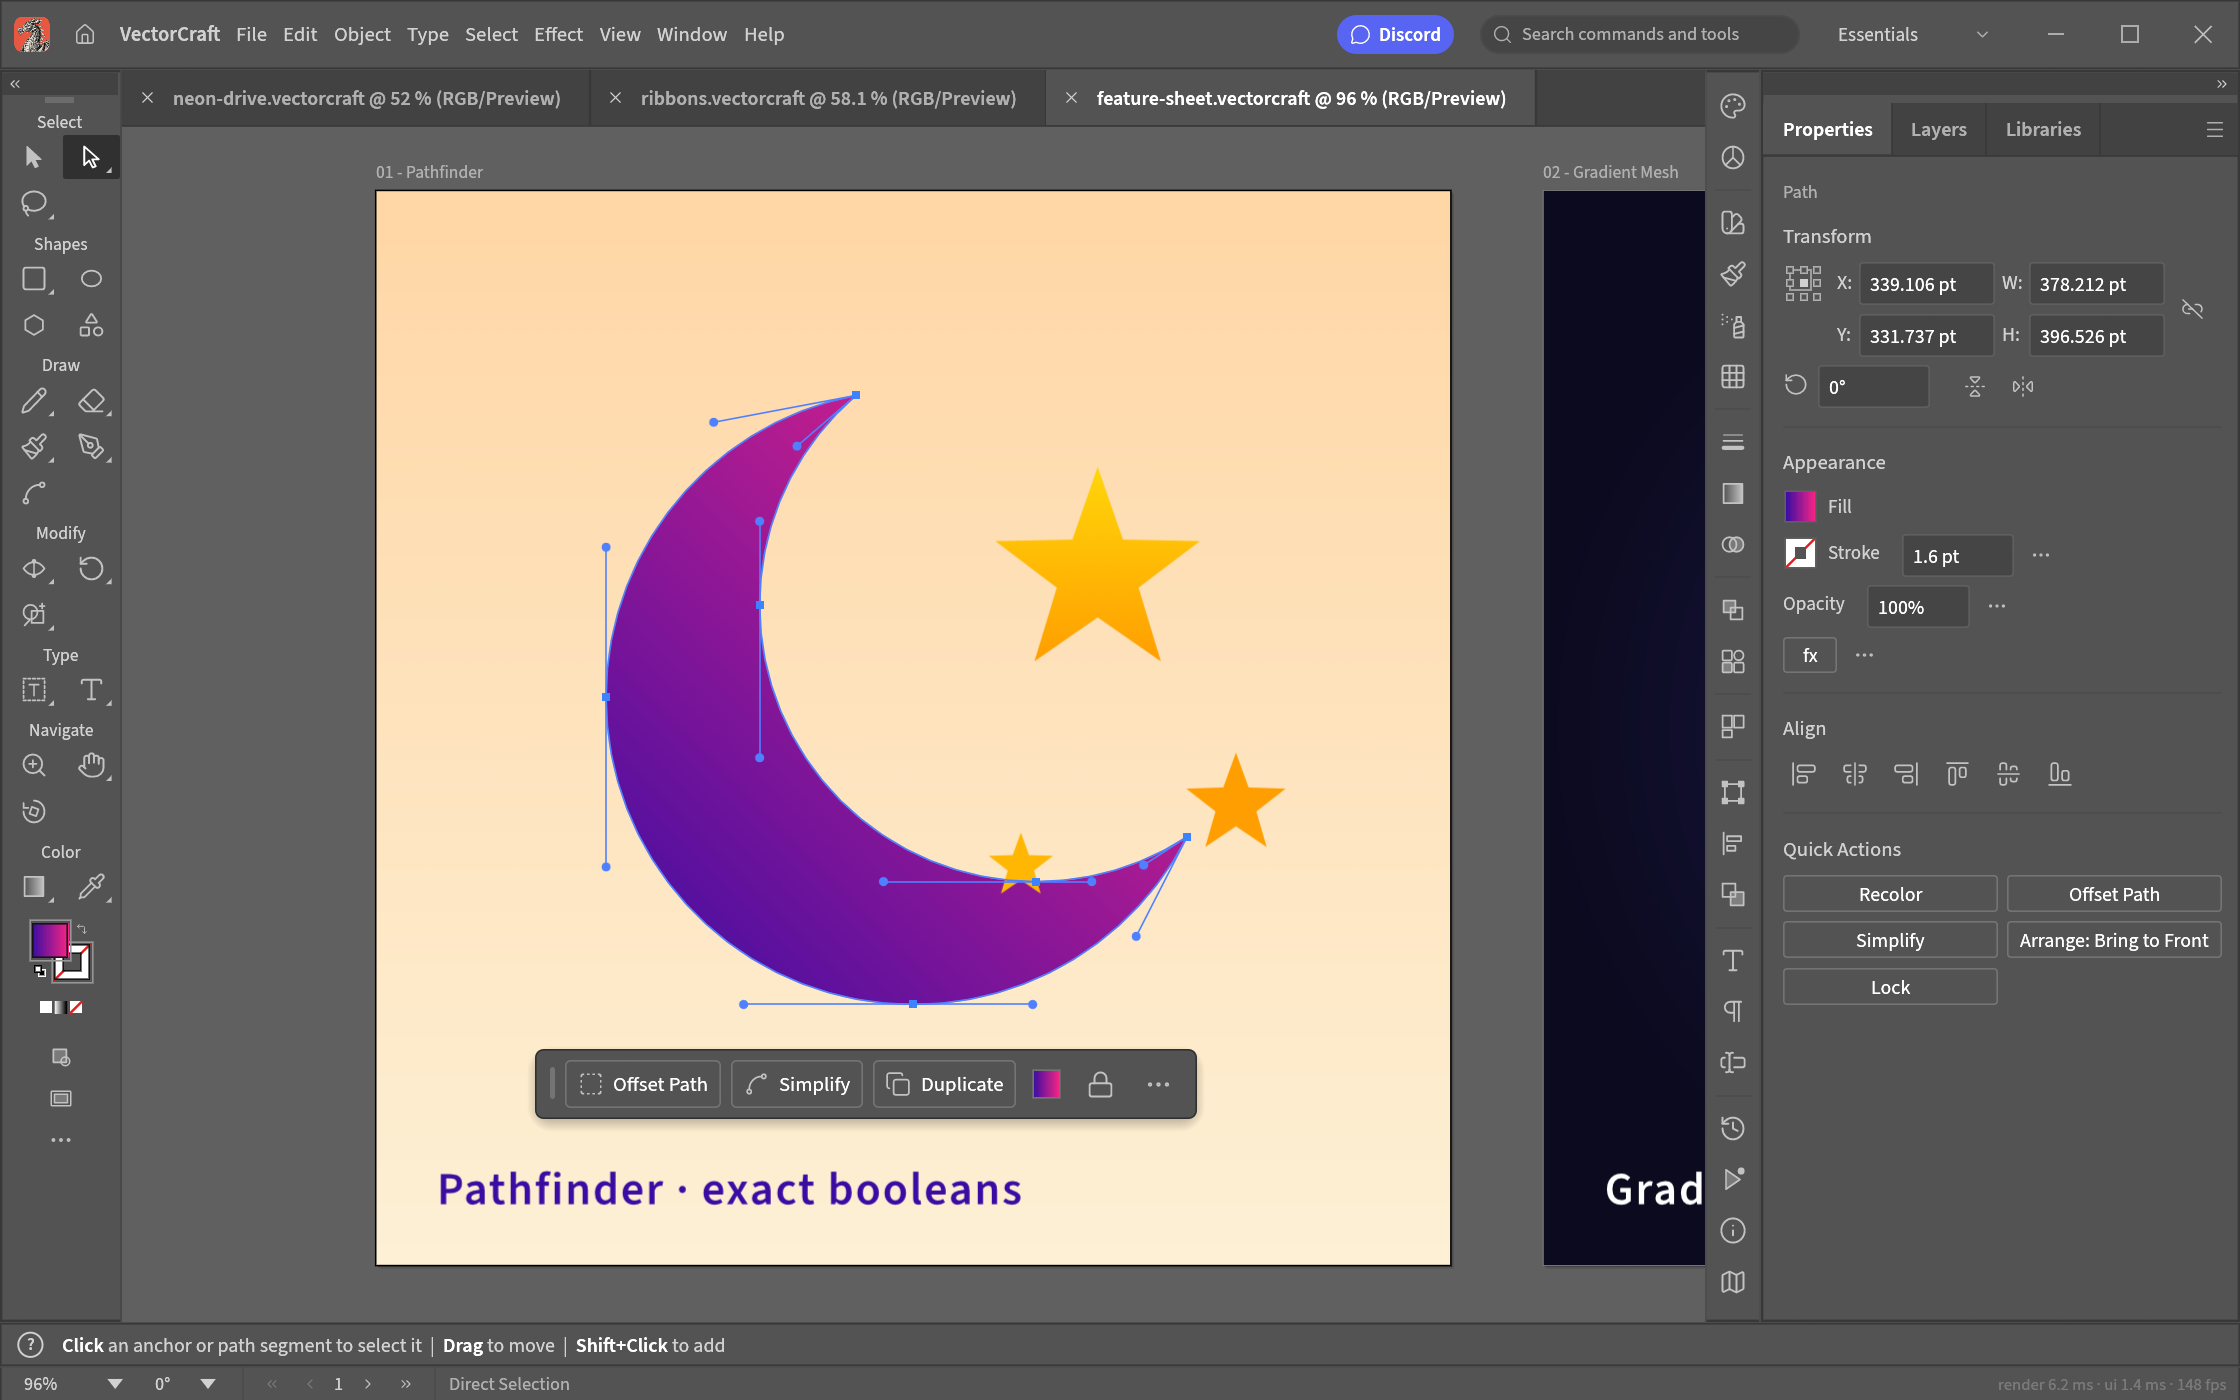Click the Search commands and tools field
2240x1400 pixels.
[1640, 34]
